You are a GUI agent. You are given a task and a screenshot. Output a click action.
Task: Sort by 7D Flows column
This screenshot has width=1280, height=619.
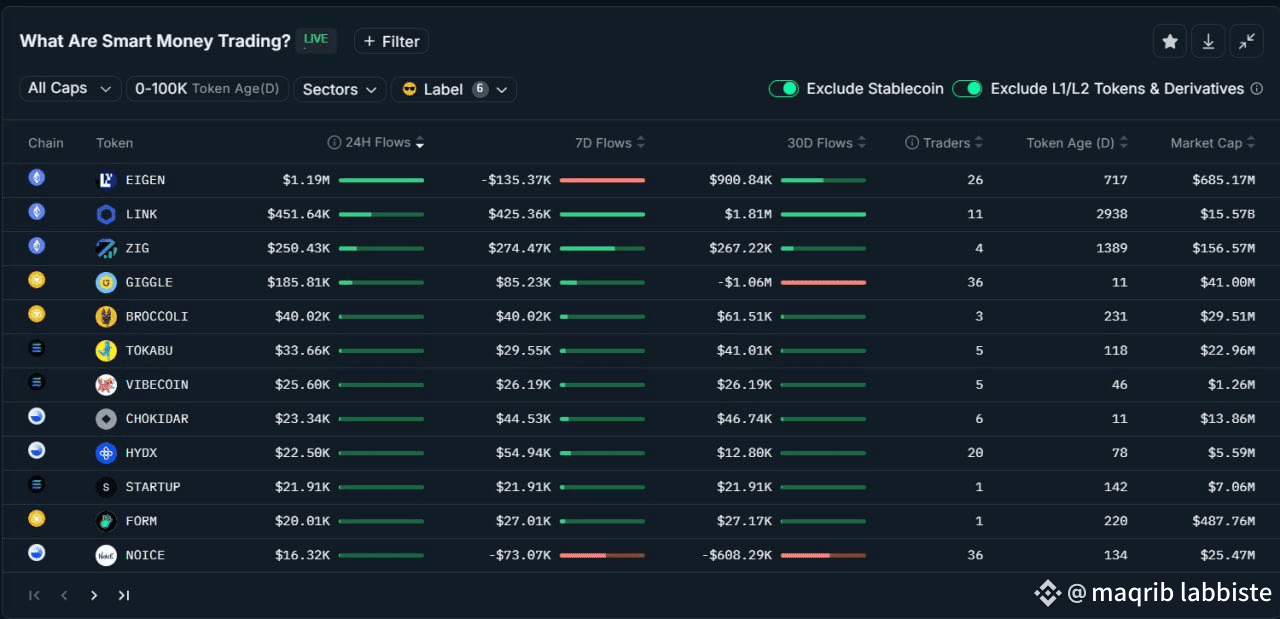click(610, 143)
